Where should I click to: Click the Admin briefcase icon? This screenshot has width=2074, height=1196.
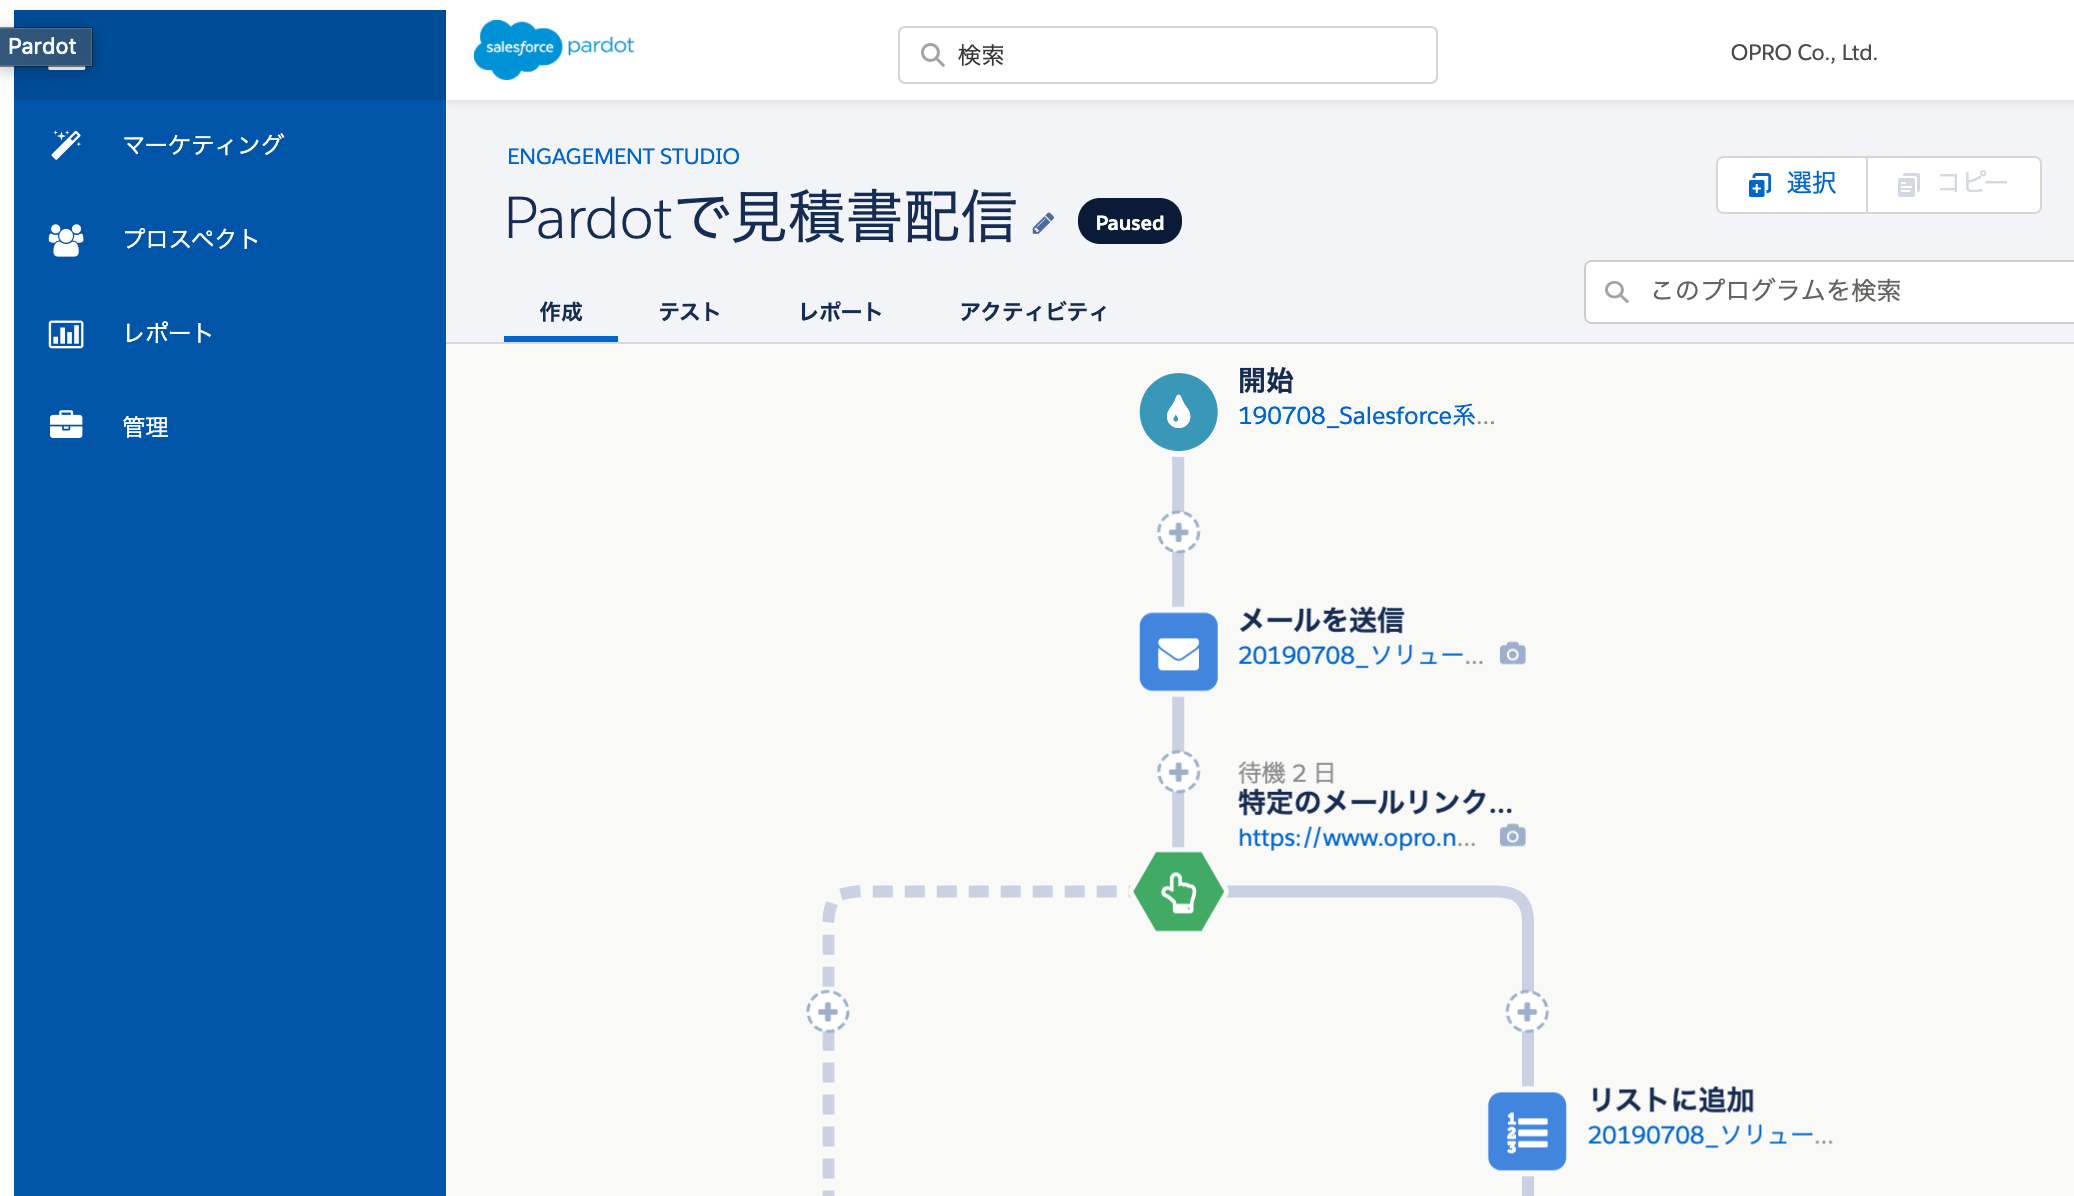click(x=66, y=425)
